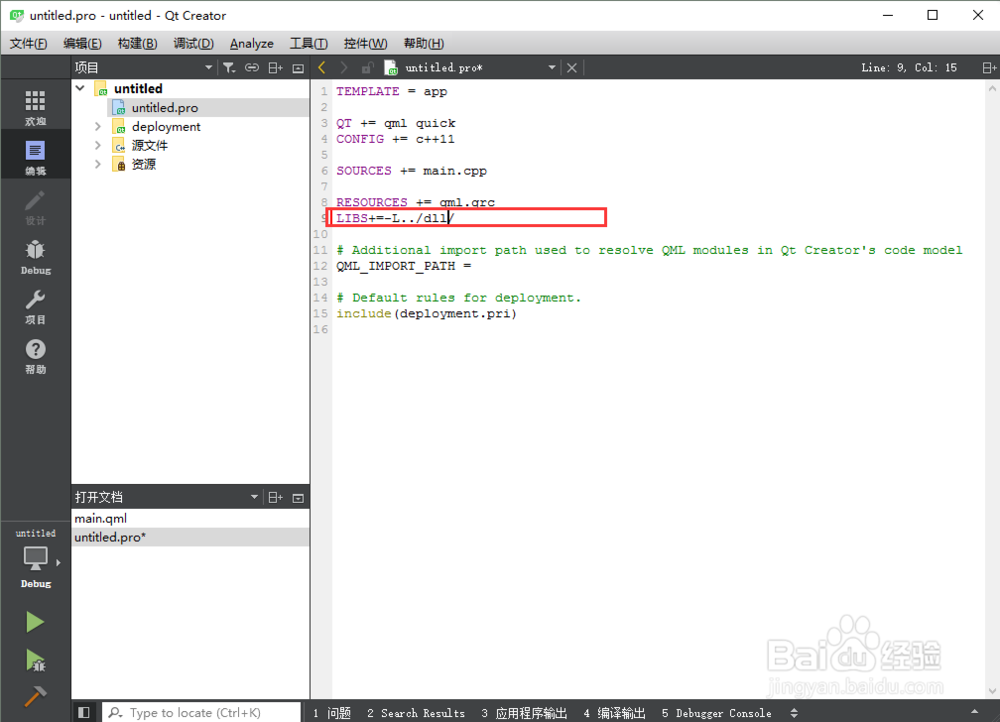Open the 编辑(E) menu

point(82,43)
